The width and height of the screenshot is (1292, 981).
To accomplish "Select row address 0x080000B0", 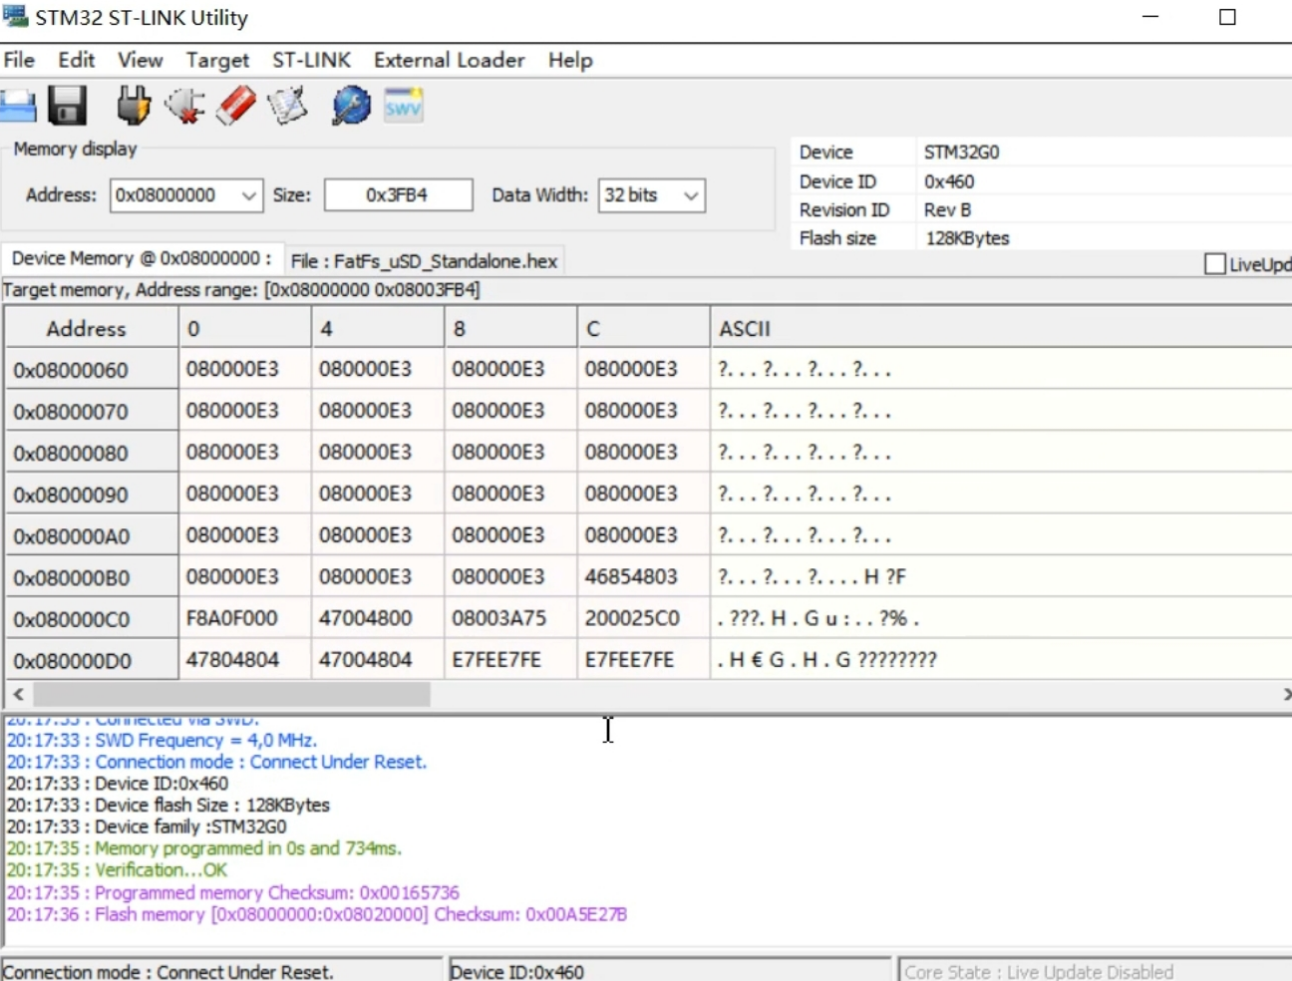I will pyautogui.click(x=91, y=578).
